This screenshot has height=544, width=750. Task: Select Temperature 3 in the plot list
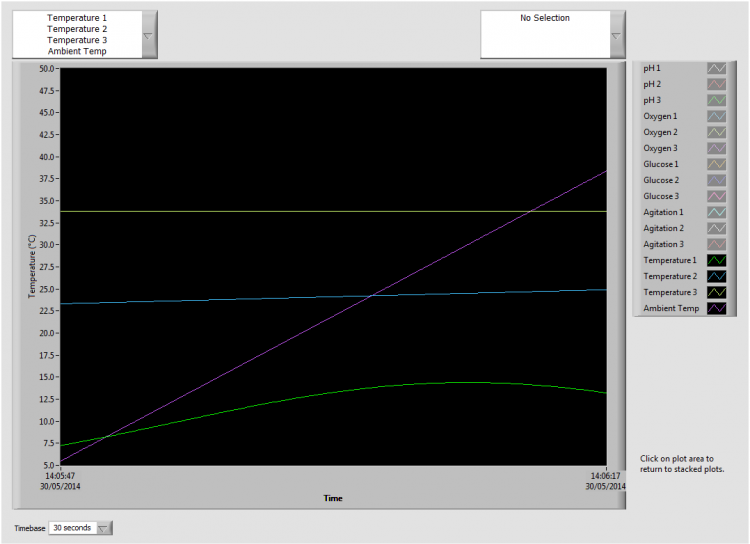(77, 40)
